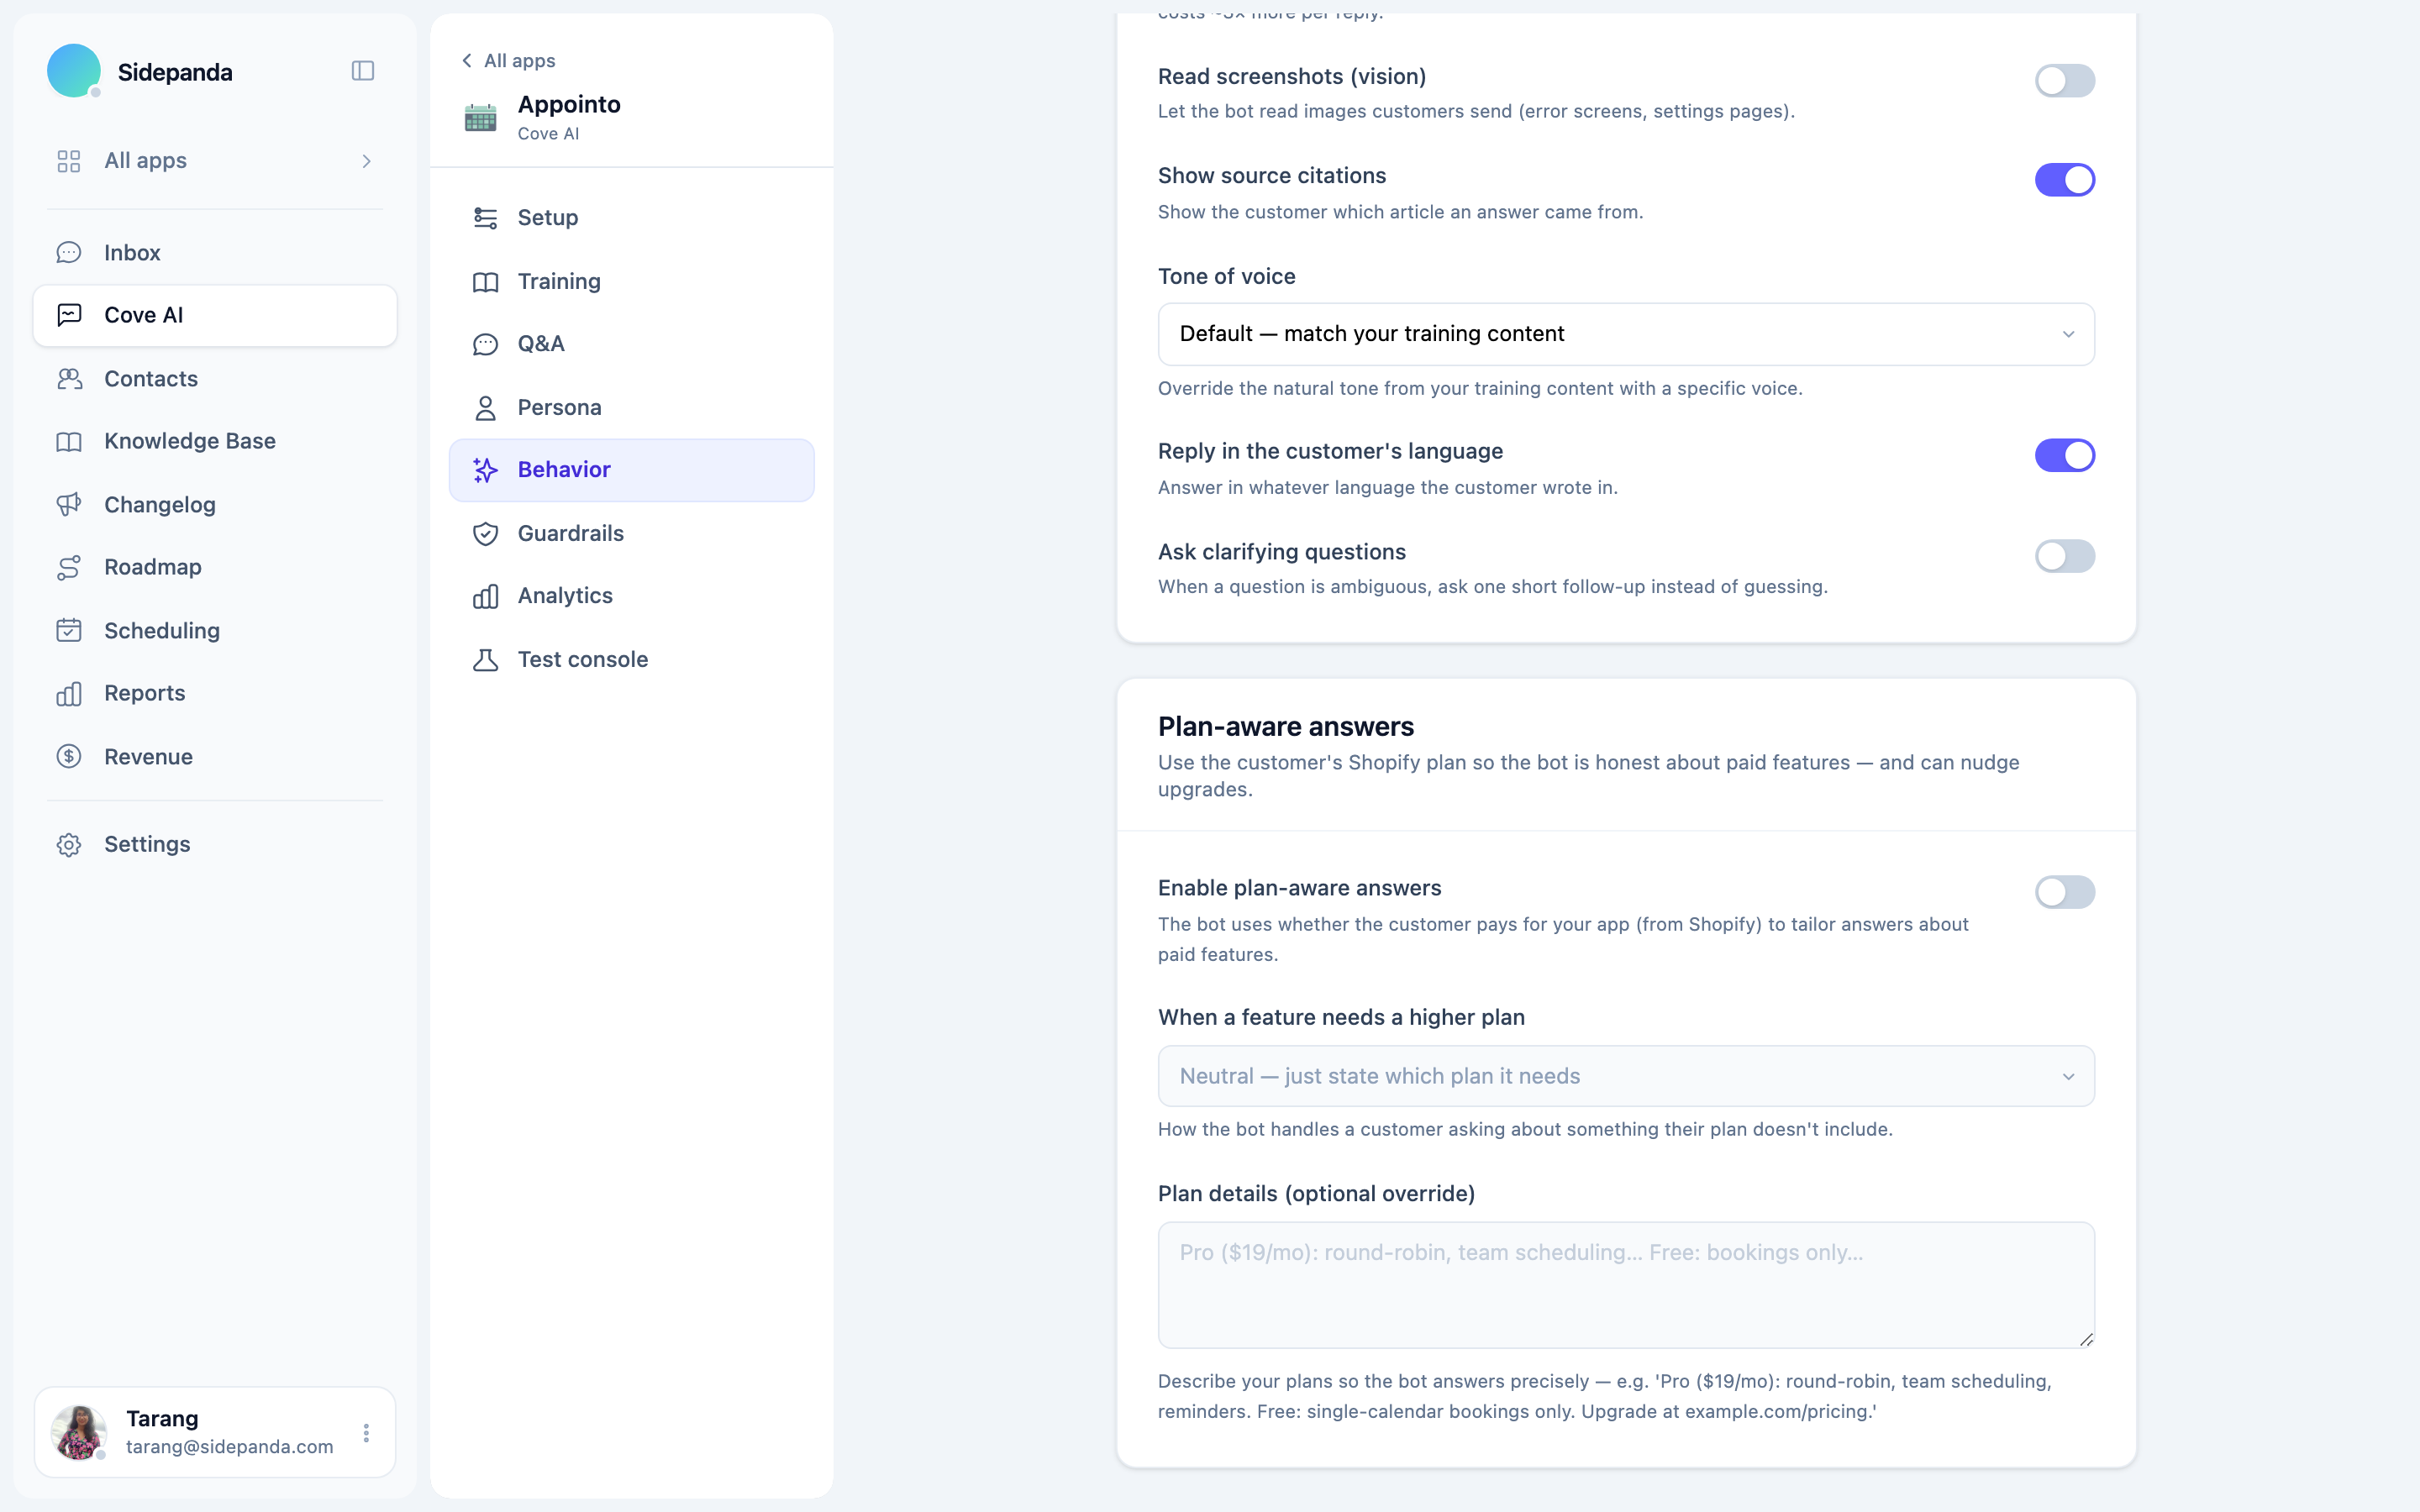Click the Q&A speech bubble icon

tap(486, 344)
